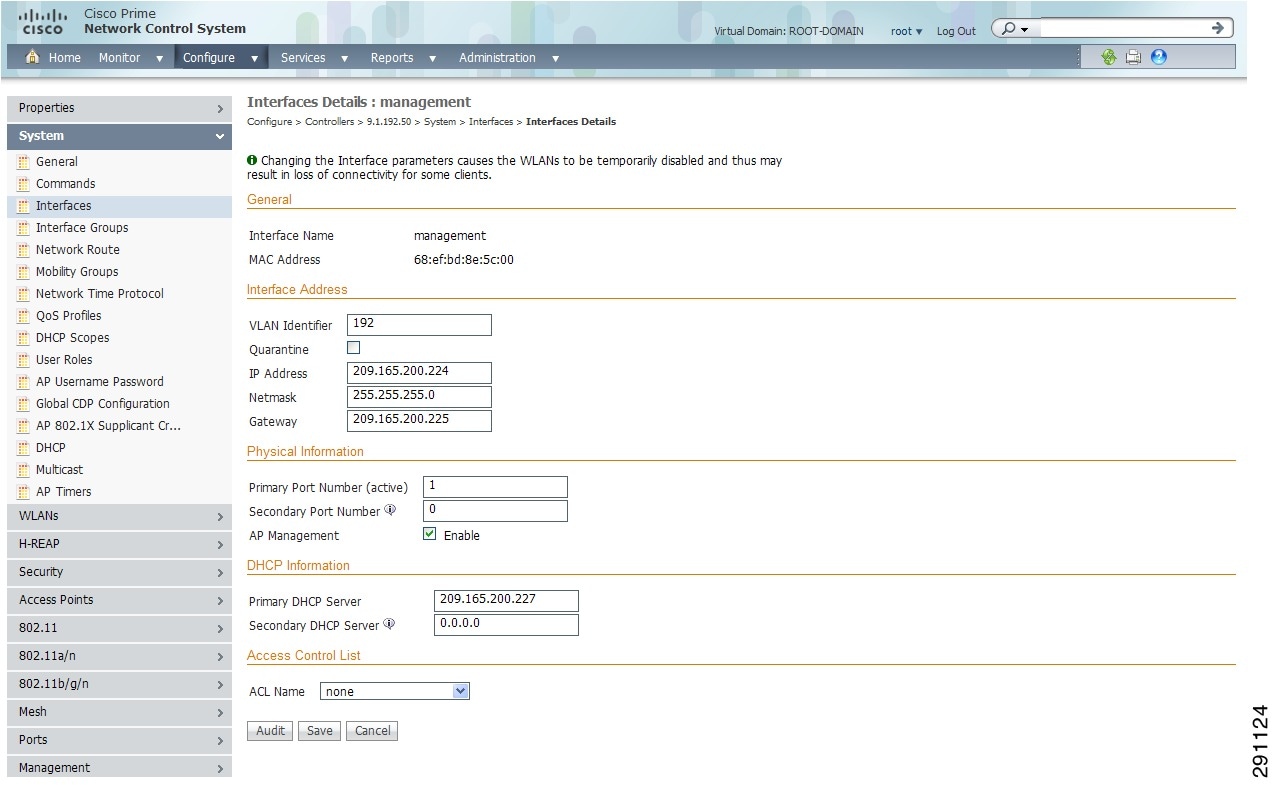This screenshot has width=1274, height=785.
Task: Open the Monitor menu
Action: (x=118, y=57)
